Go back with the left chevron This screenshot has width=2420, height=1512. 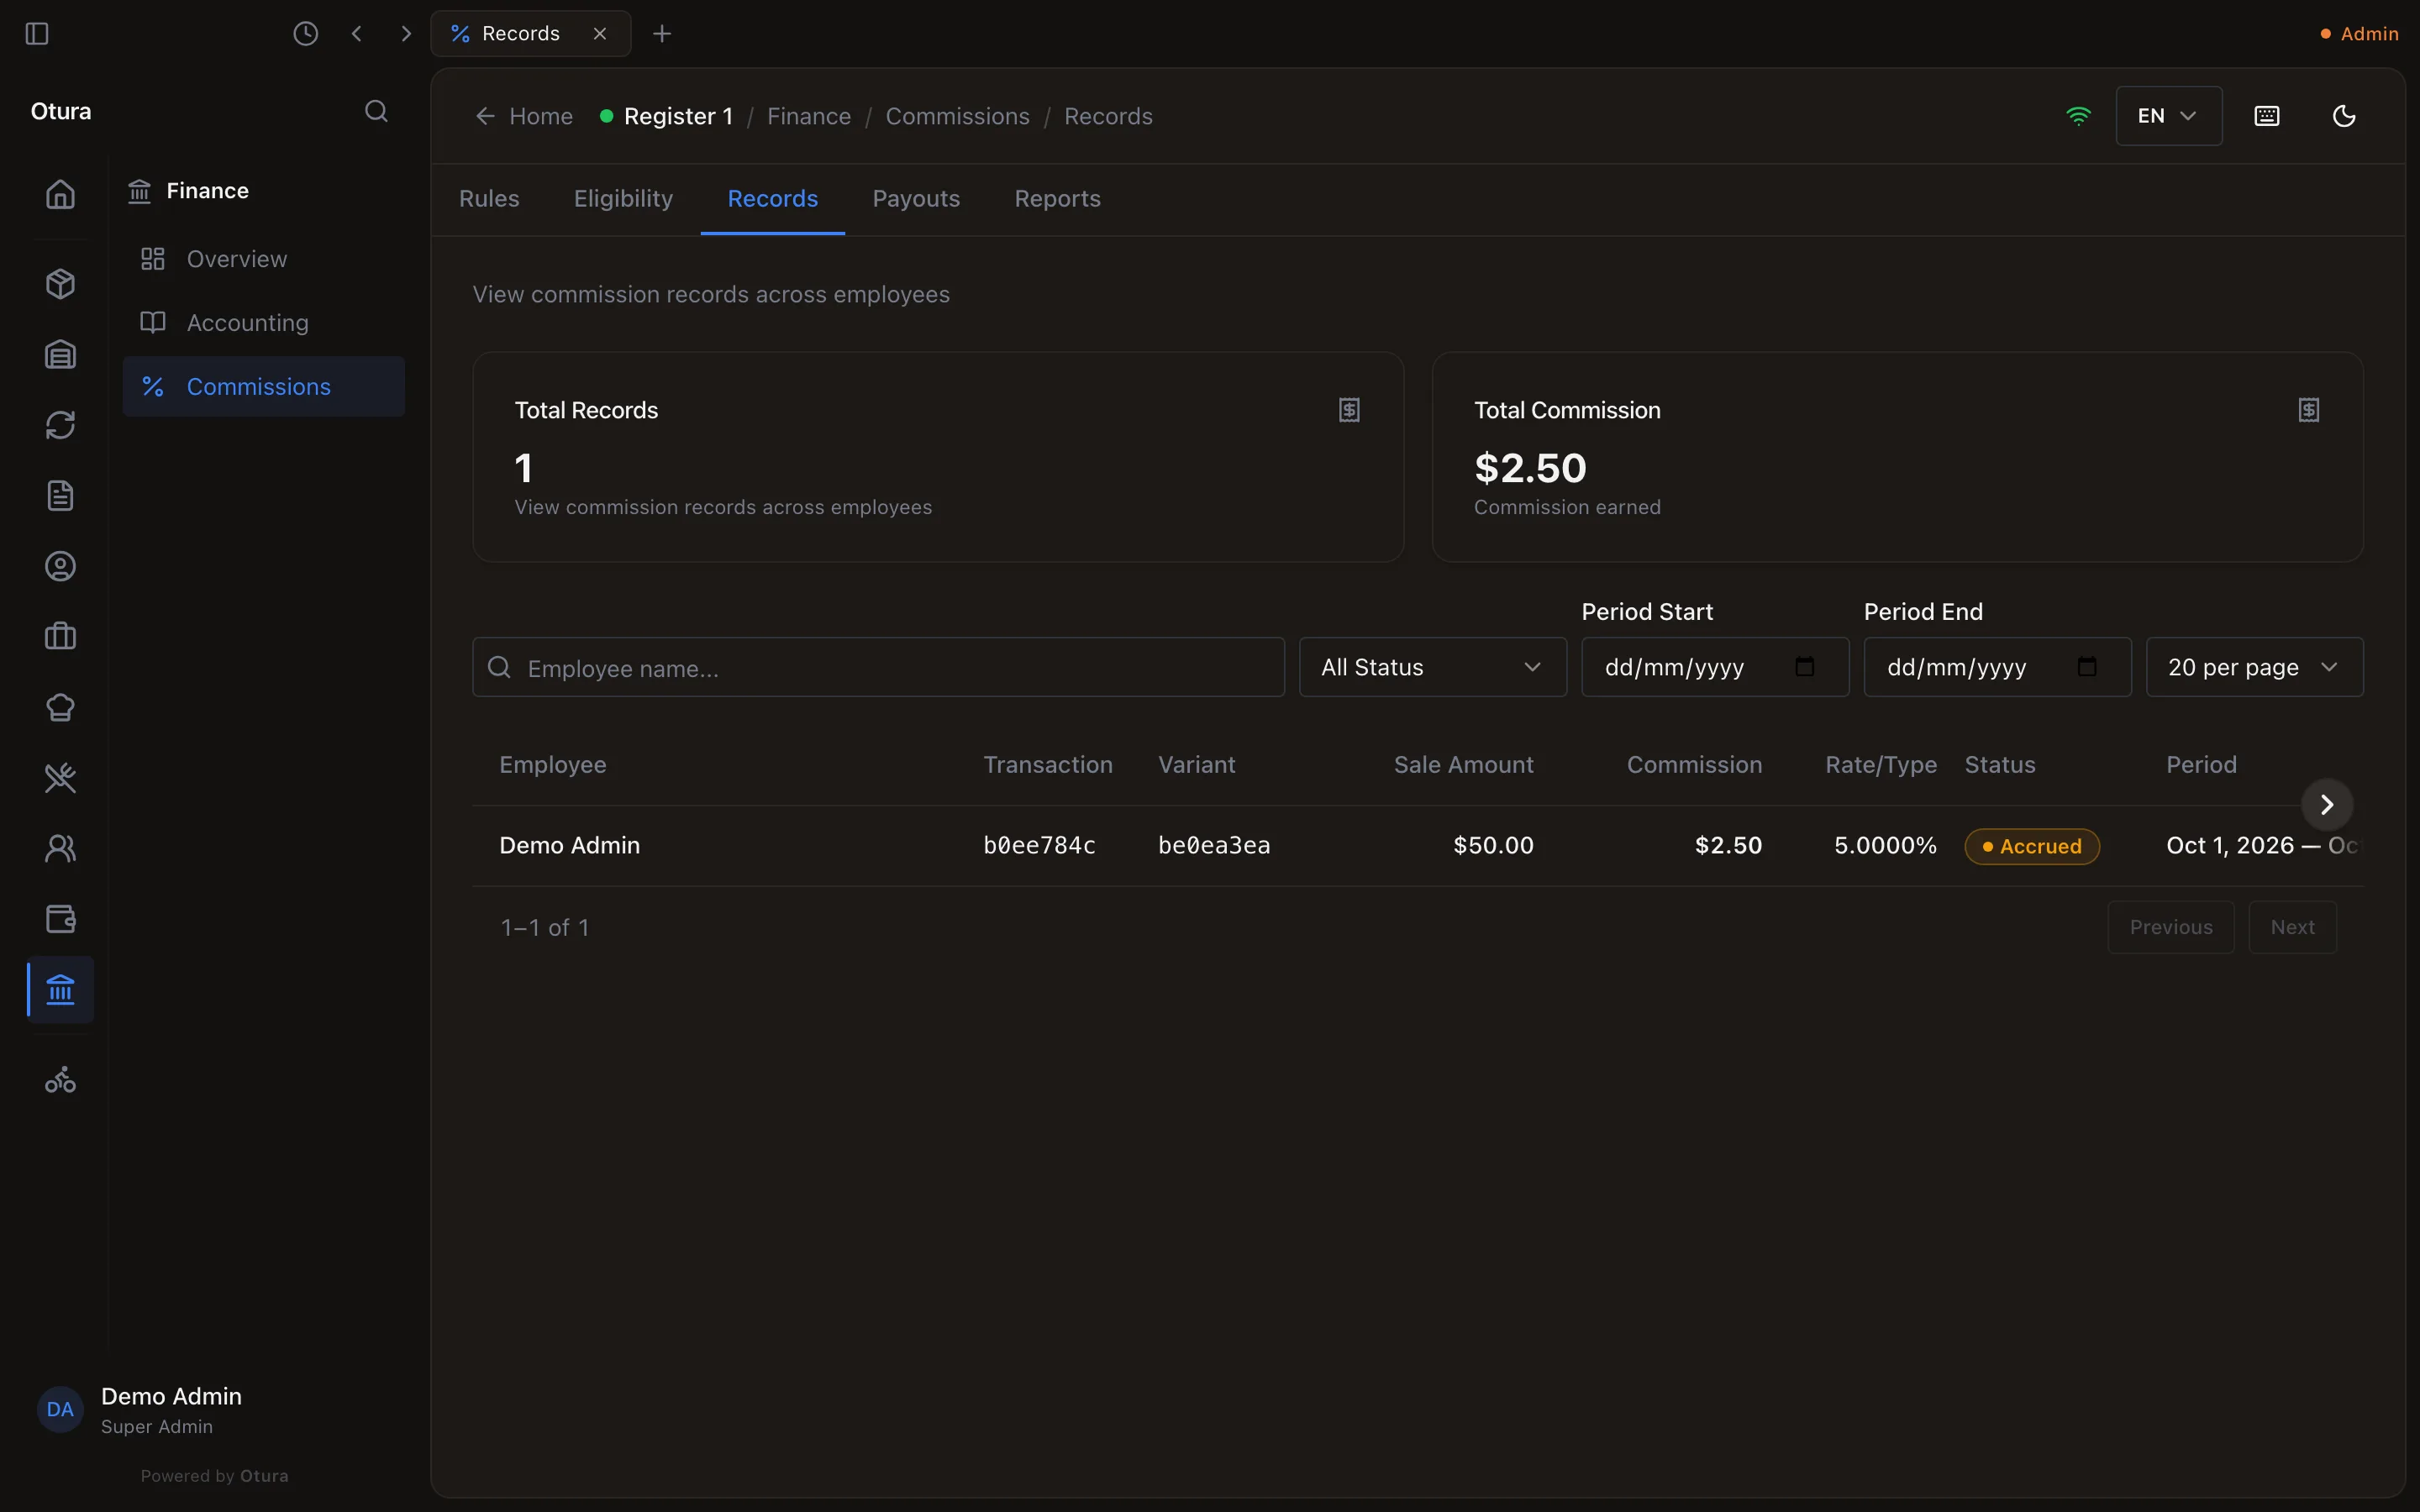[357, 34]
